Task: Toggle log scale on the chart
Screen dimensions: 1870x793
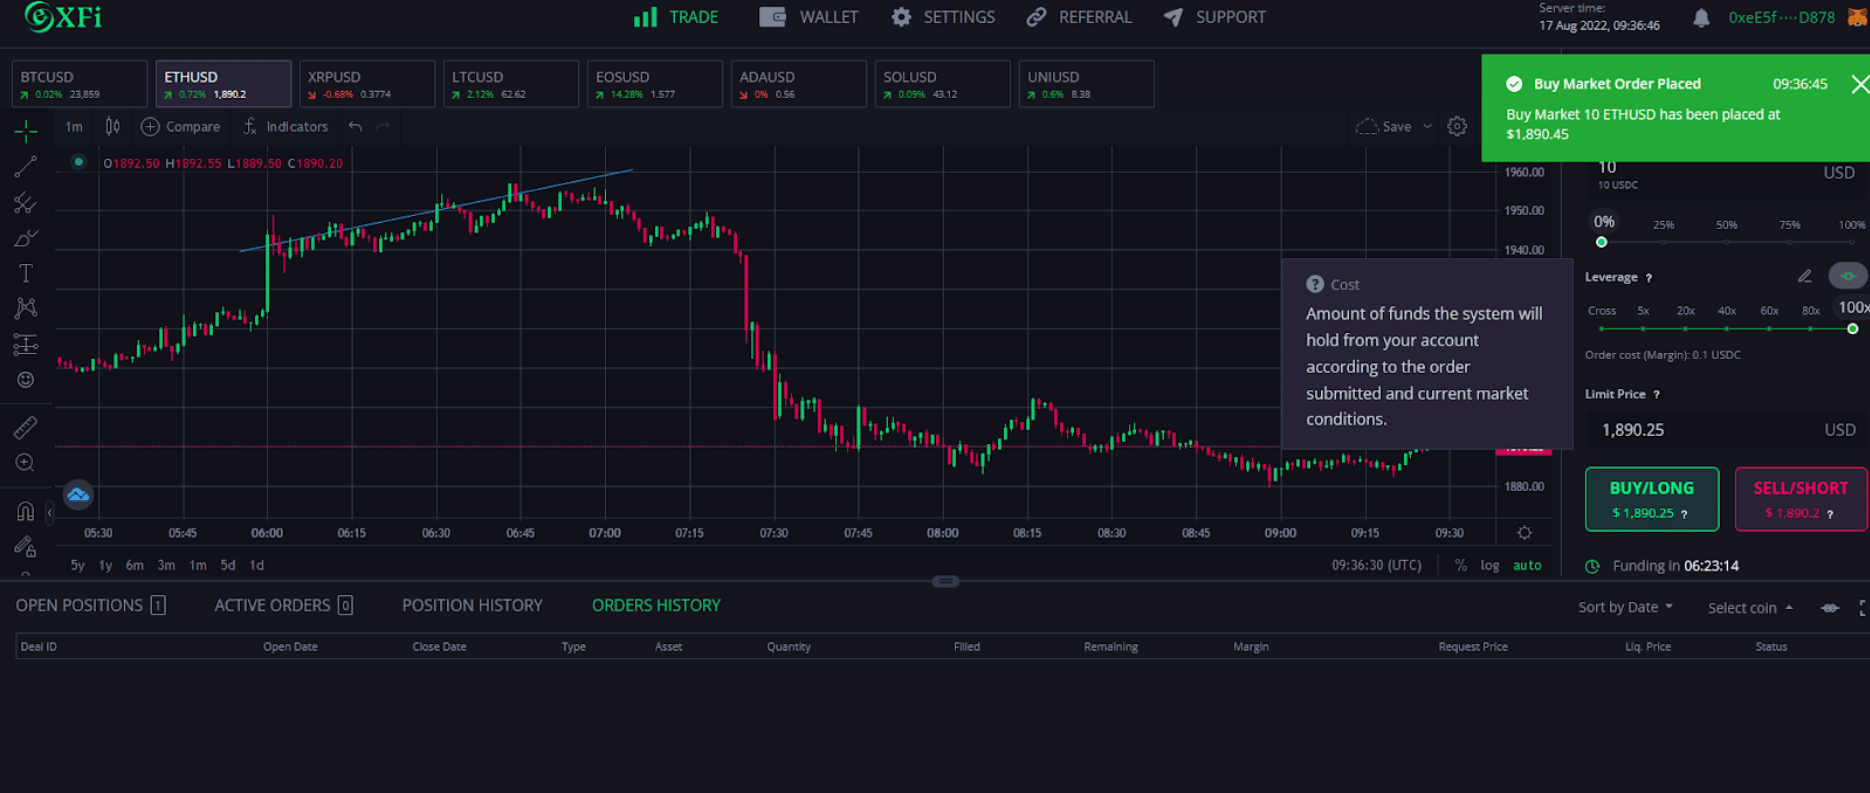Action: [1489, 565]
